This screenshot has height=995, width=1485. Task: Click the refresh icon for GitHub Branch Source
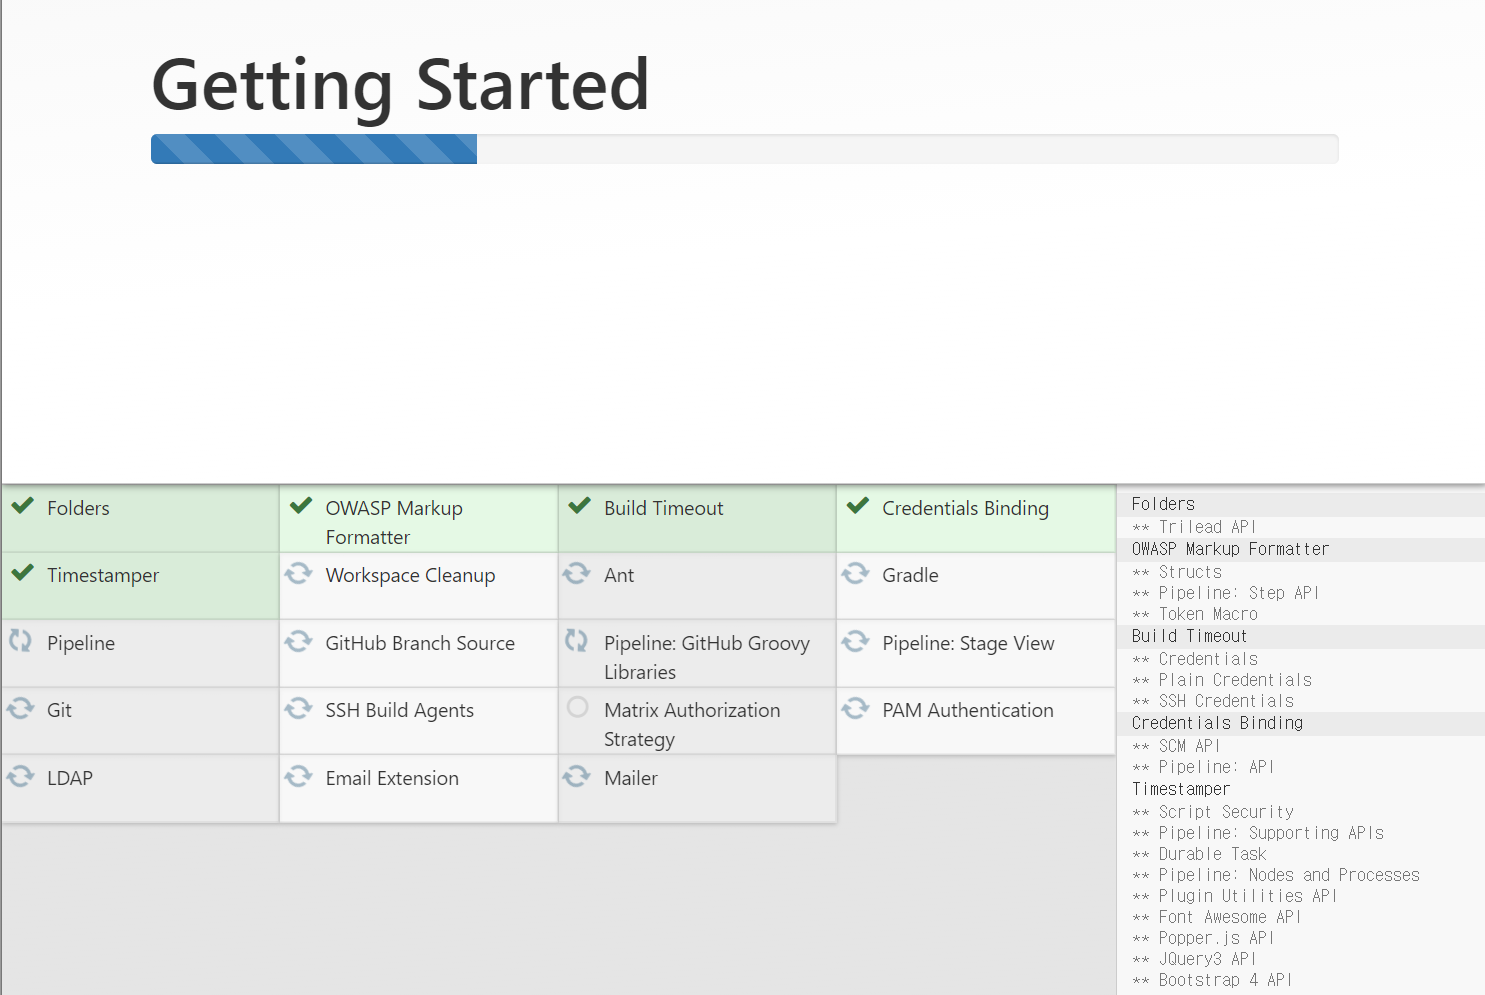[x=298, y=641]
